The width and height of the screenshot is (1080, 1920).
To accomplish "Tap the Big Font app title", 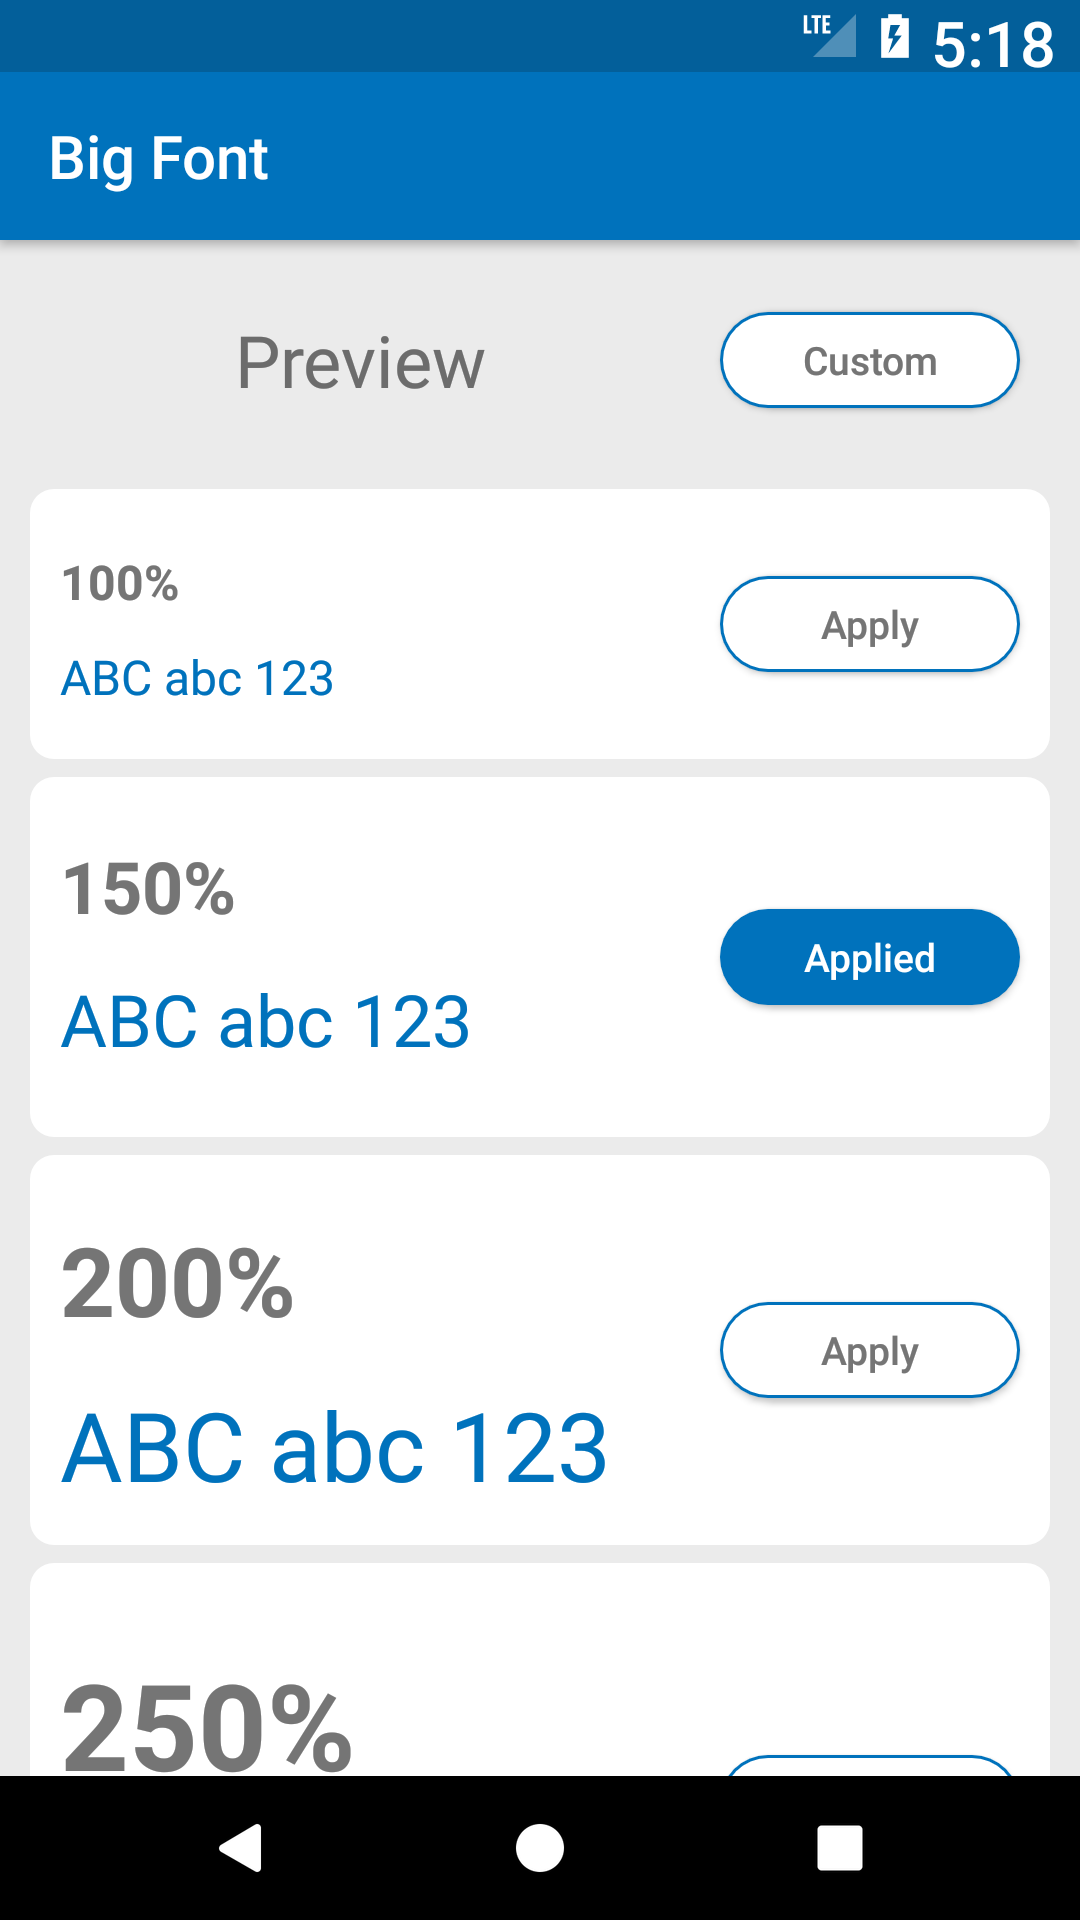I will coord(159,158).
